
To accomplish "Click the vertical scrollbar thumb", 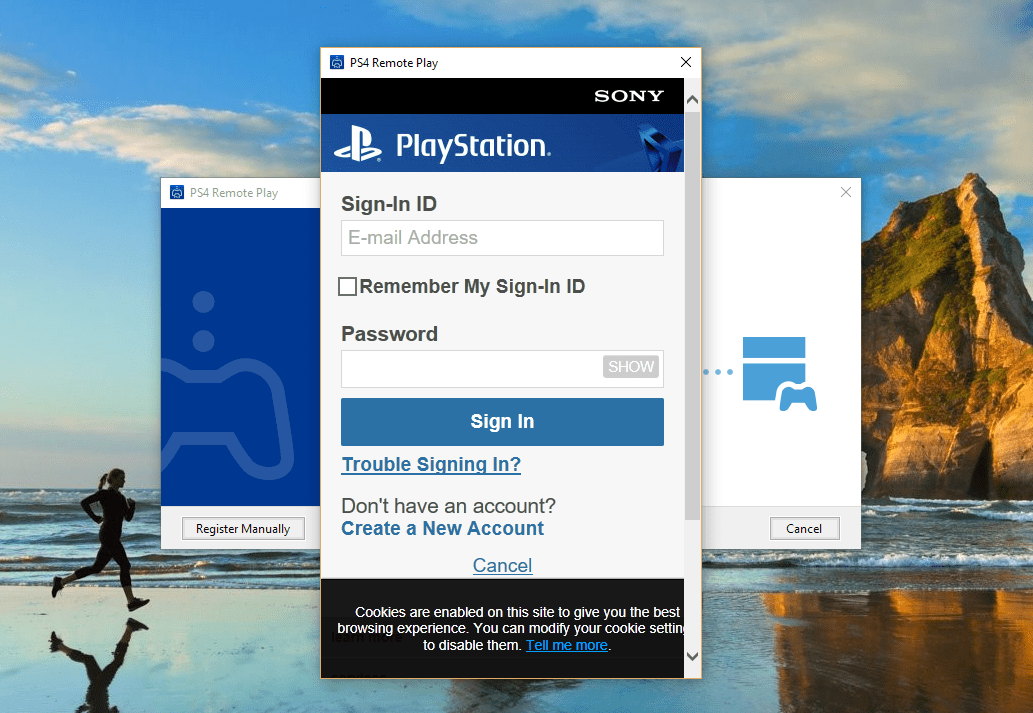I will pos(692,316).
